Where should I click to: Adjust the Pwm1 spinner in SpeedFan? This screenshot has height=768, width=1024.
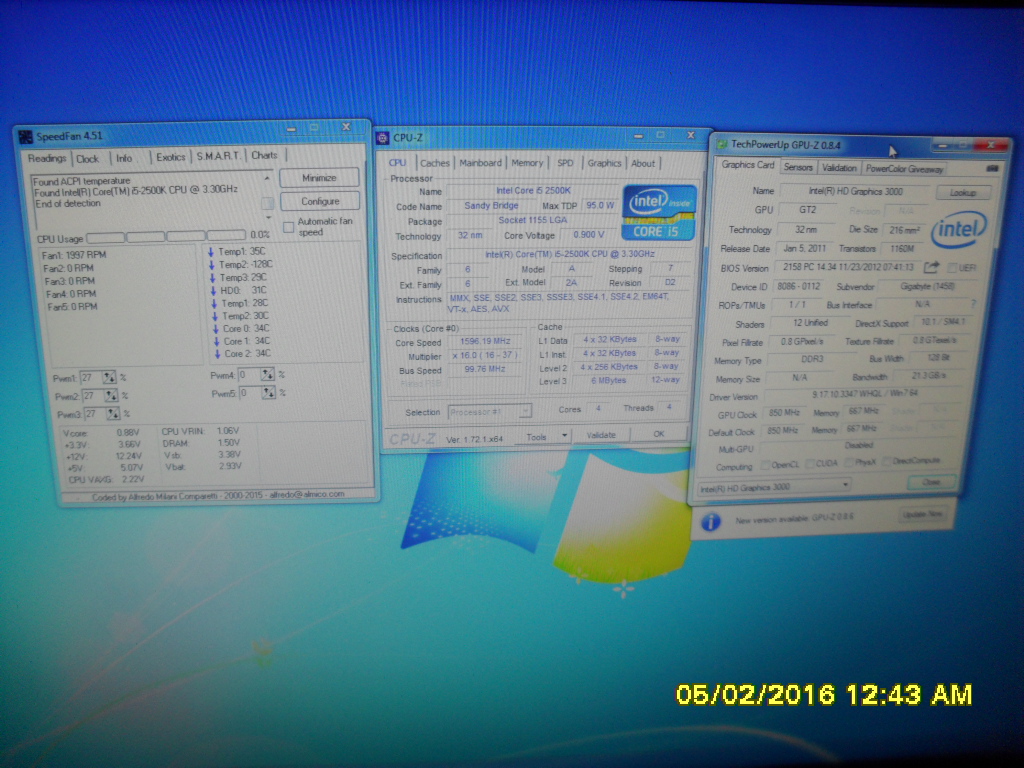point(109,377)
